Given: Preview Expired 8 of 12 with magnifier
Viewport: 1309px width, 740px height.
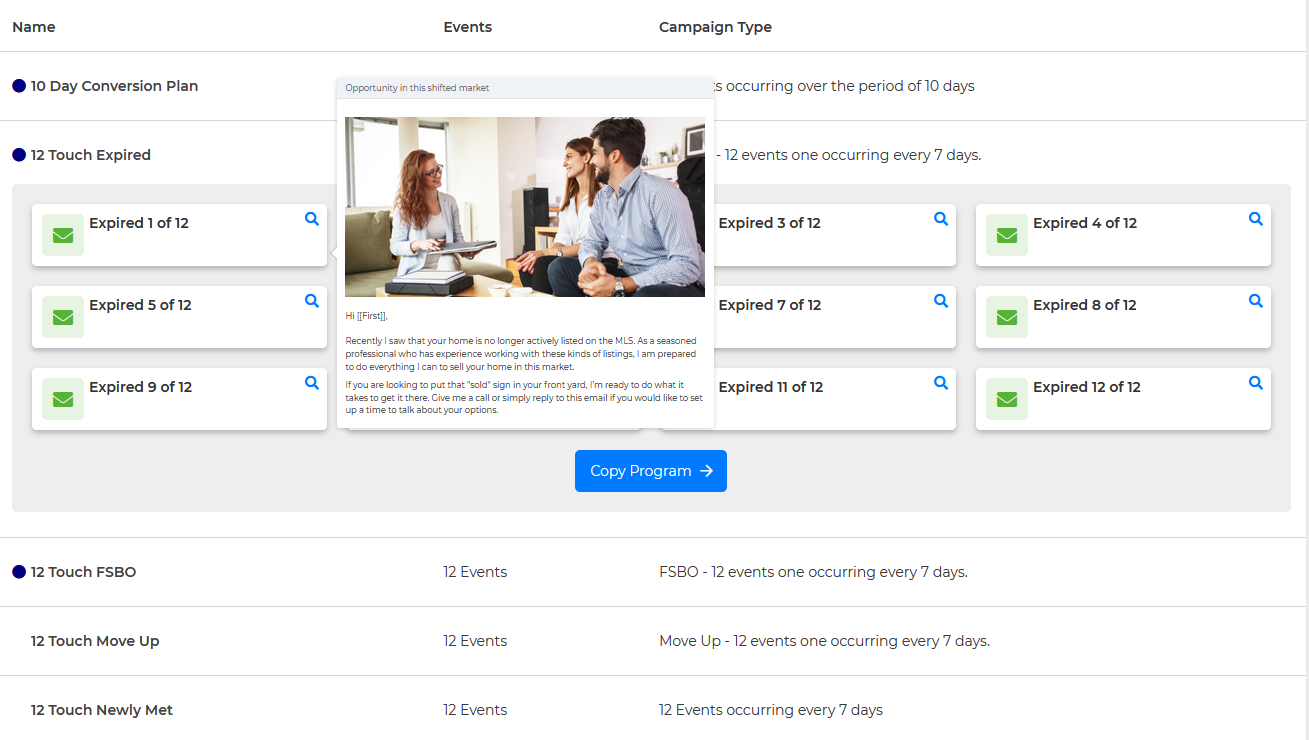Looking at the screenshot, I should 1256,301.
